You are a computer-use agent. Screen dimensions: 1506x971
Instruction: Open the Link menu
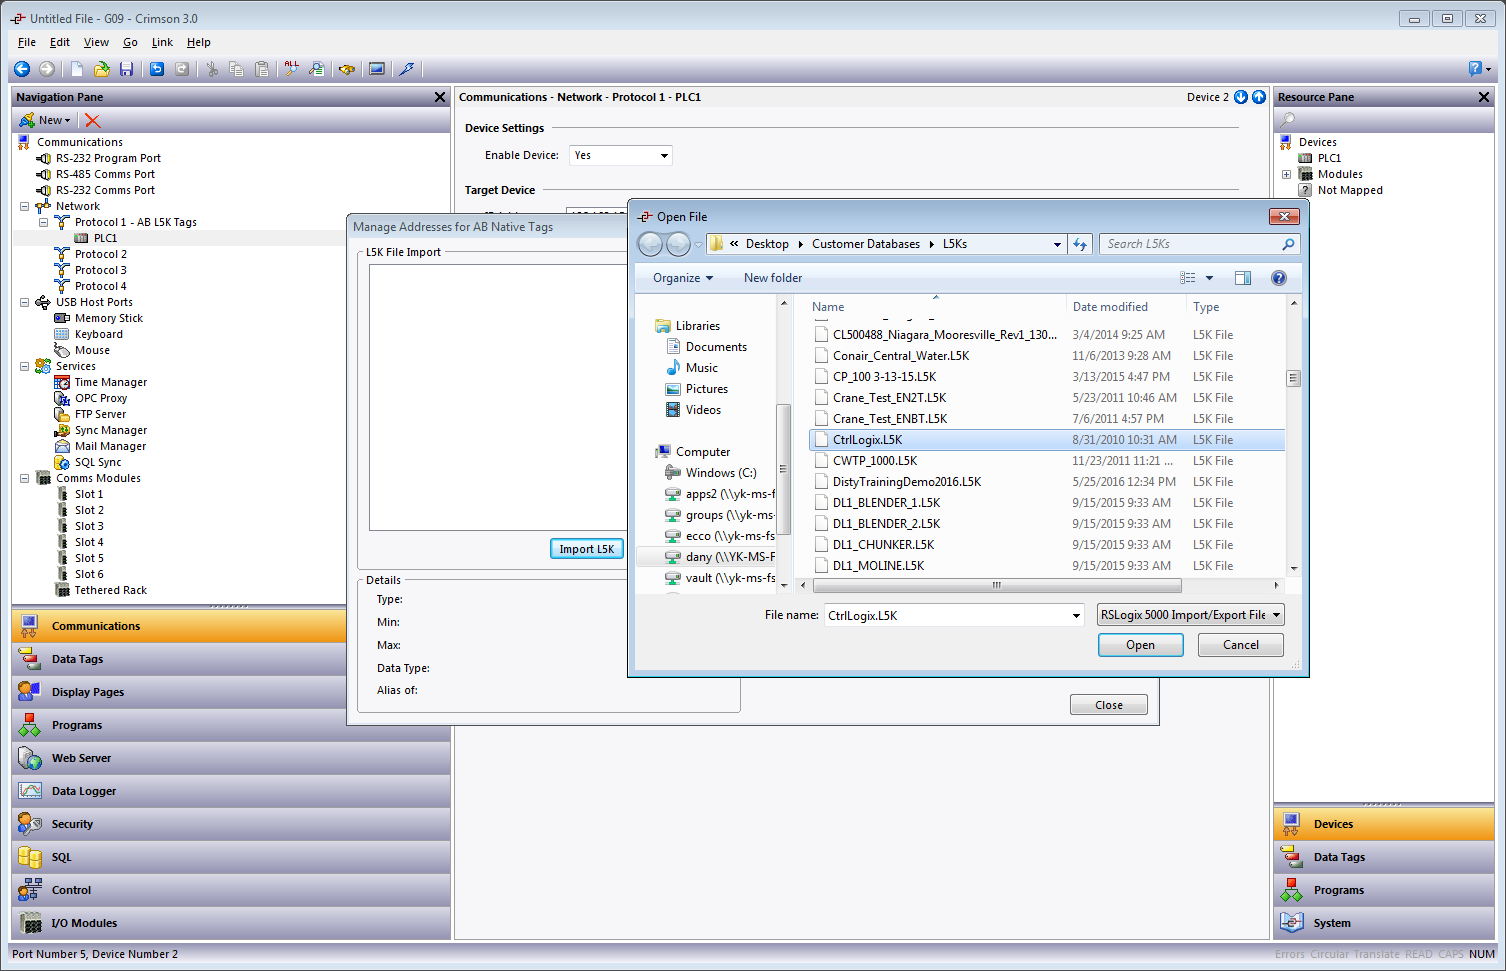pos(162,42)
